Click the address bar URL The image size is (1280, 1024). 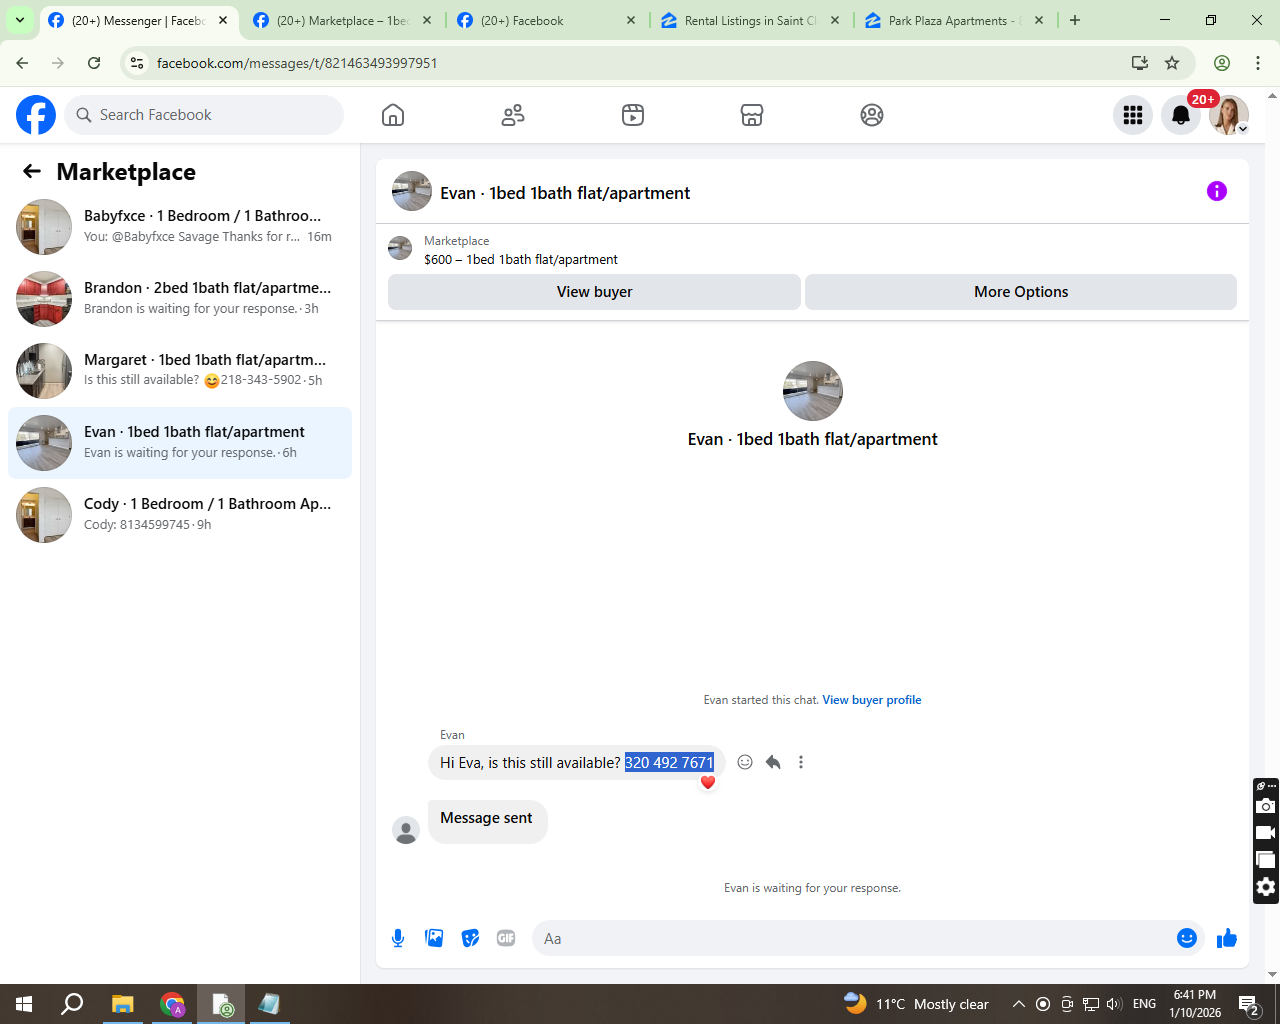297,63
